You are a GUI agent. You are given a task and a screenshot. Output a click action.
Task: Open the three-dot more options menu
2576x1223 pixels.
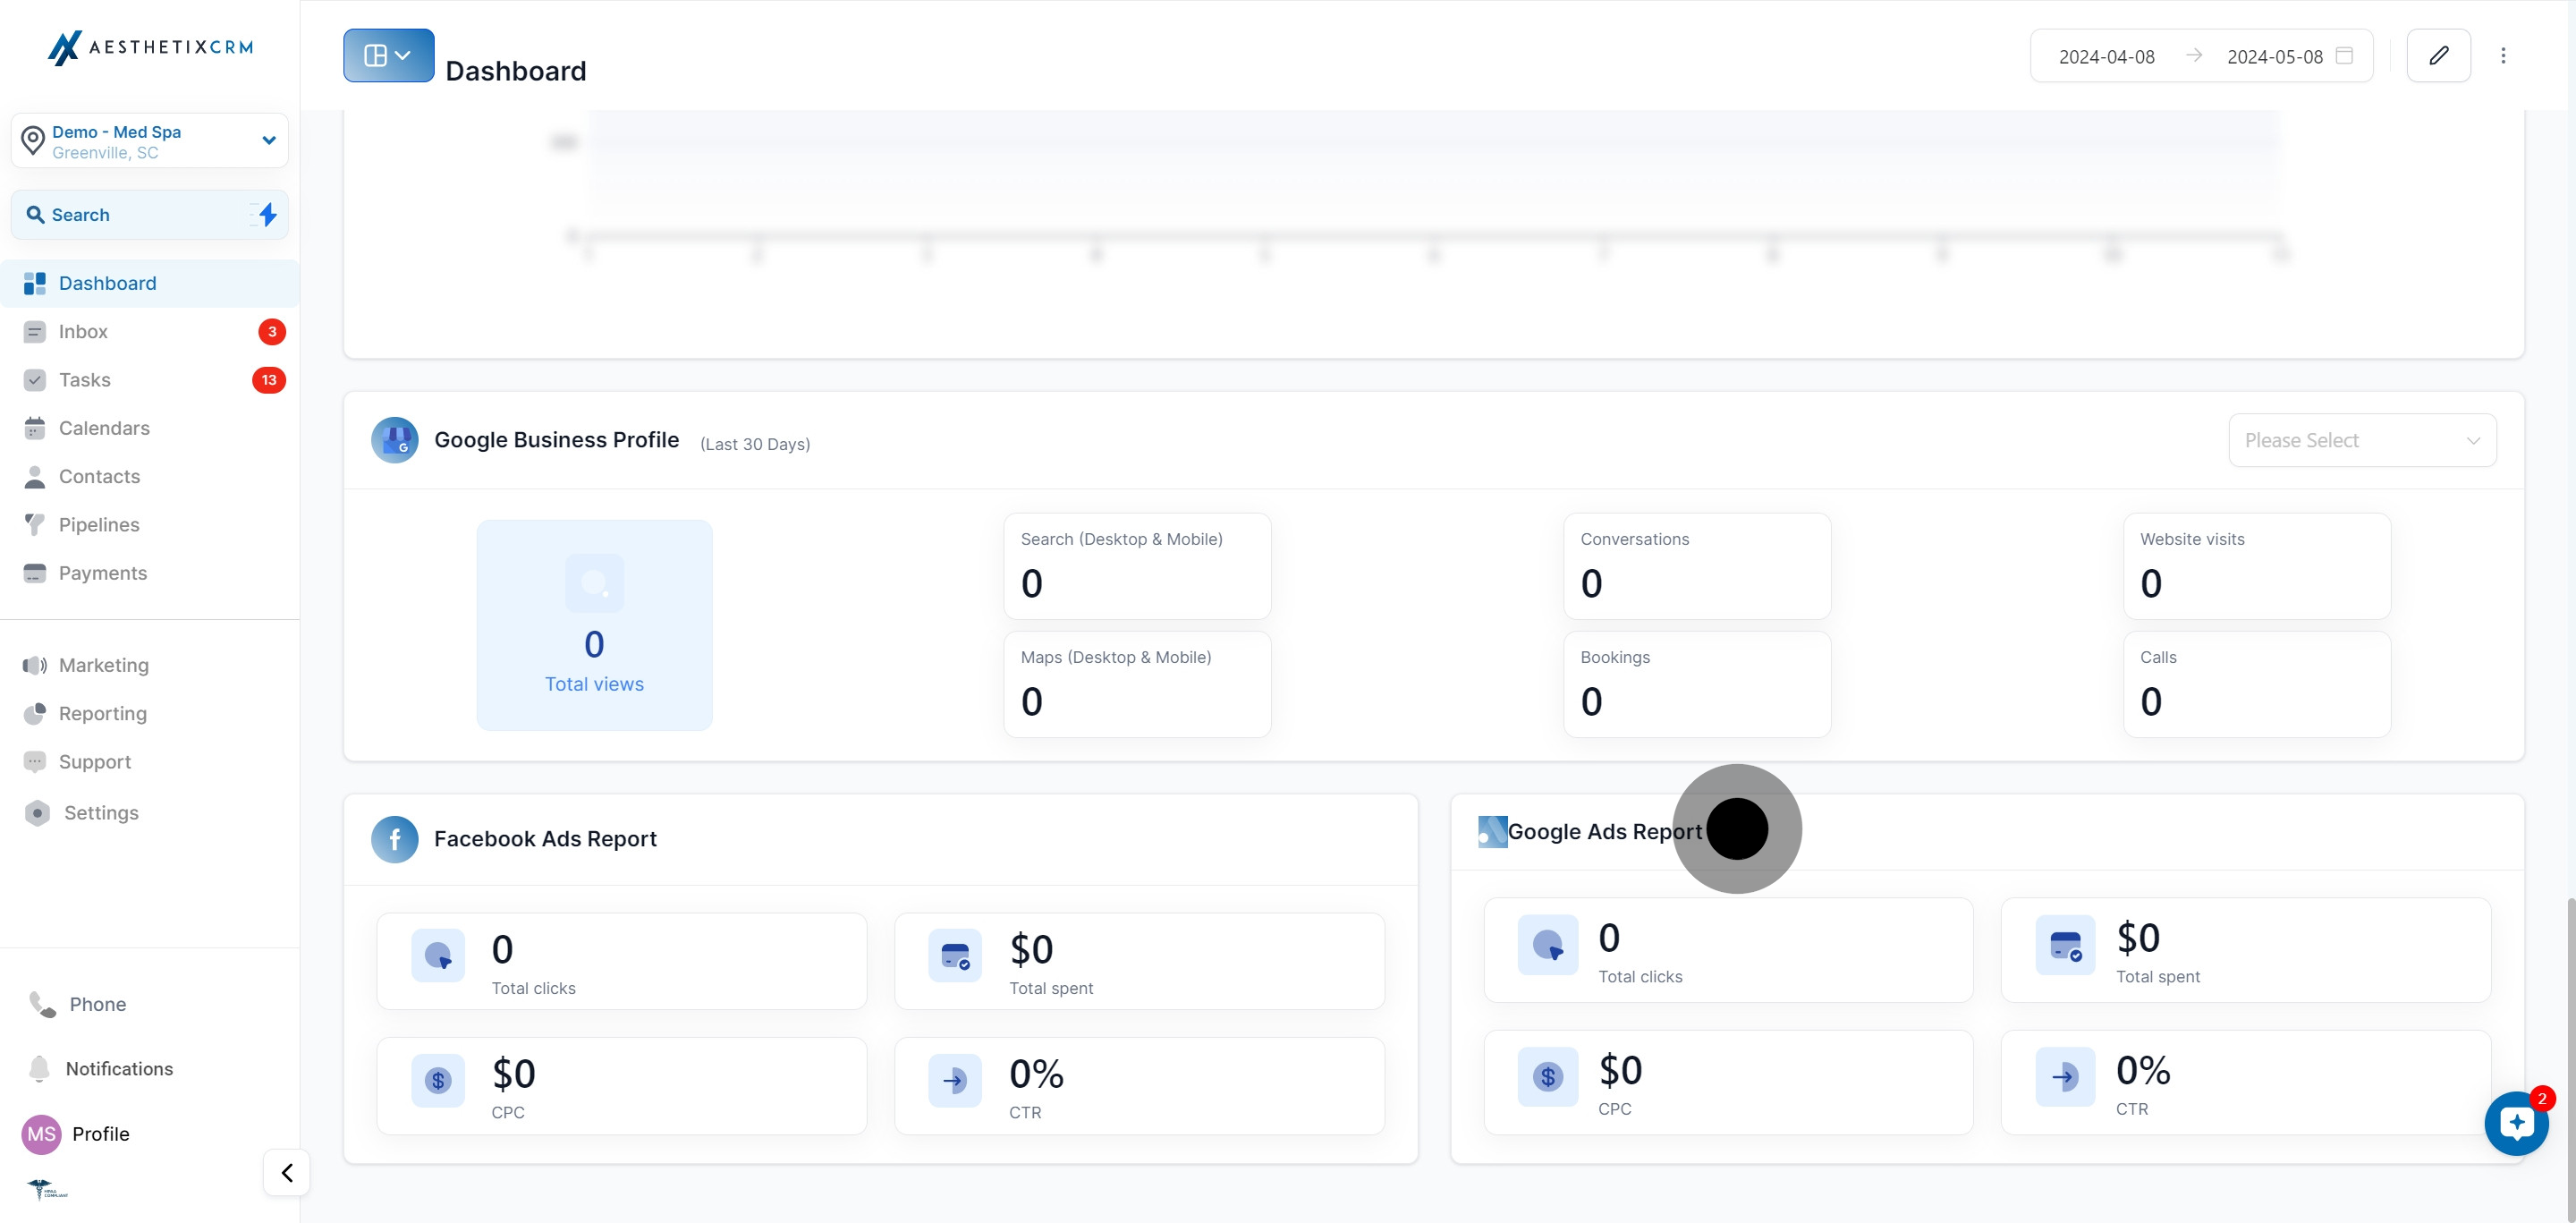(x=2503, y=56)
